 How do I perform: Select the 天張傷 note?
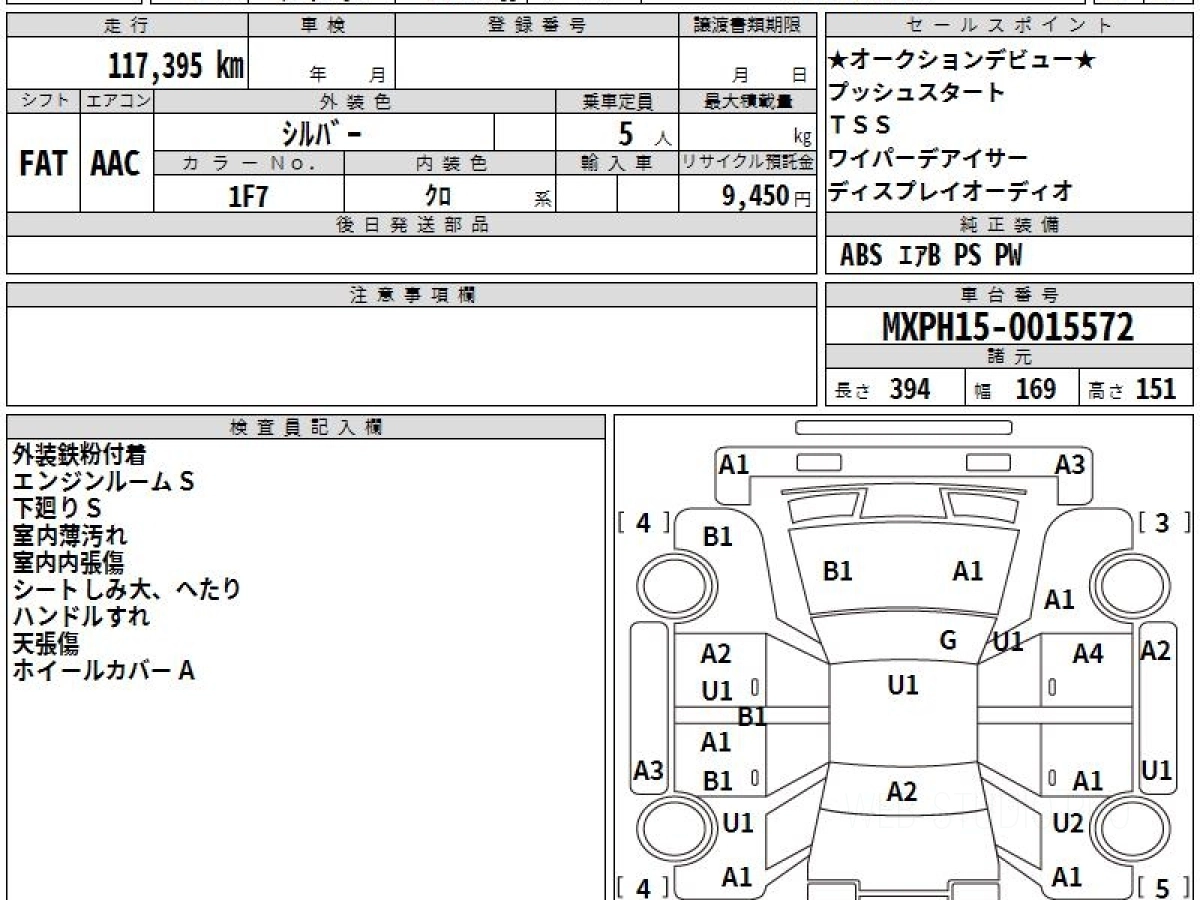(45, 644)
